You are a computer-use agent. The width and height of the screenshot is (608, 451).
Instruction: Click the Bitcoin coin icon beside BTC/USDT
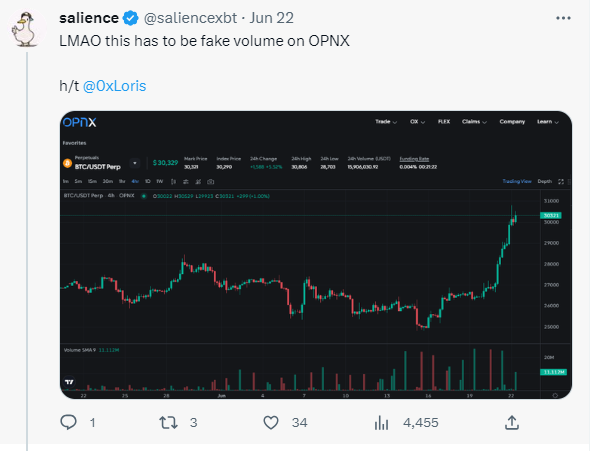pos(68,161)
